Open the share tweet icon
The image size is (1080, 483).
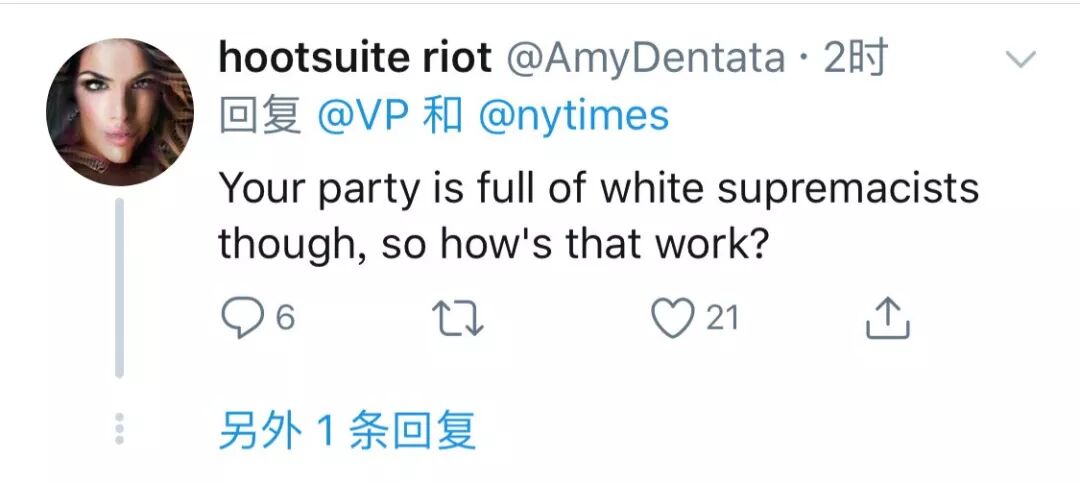click(x=887, y=318)
